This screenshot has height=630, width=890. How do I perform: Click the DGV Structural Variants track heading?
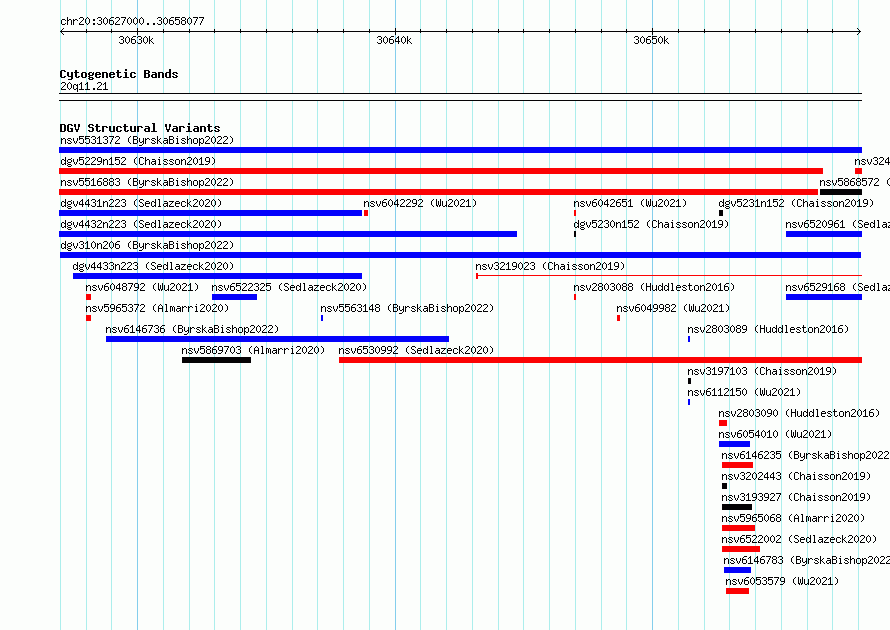pyautogui.click(x=140, y=128)
